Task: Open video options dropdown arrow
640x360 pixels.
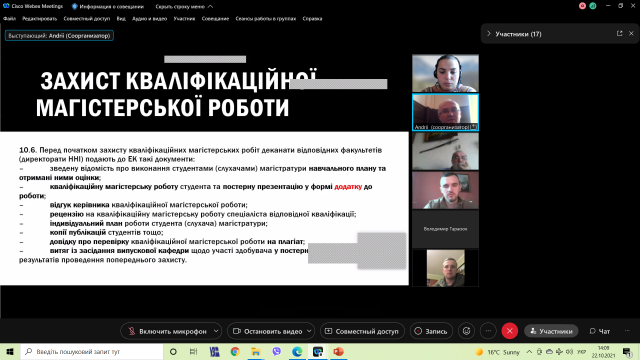Action: click(x=309, y=331)
